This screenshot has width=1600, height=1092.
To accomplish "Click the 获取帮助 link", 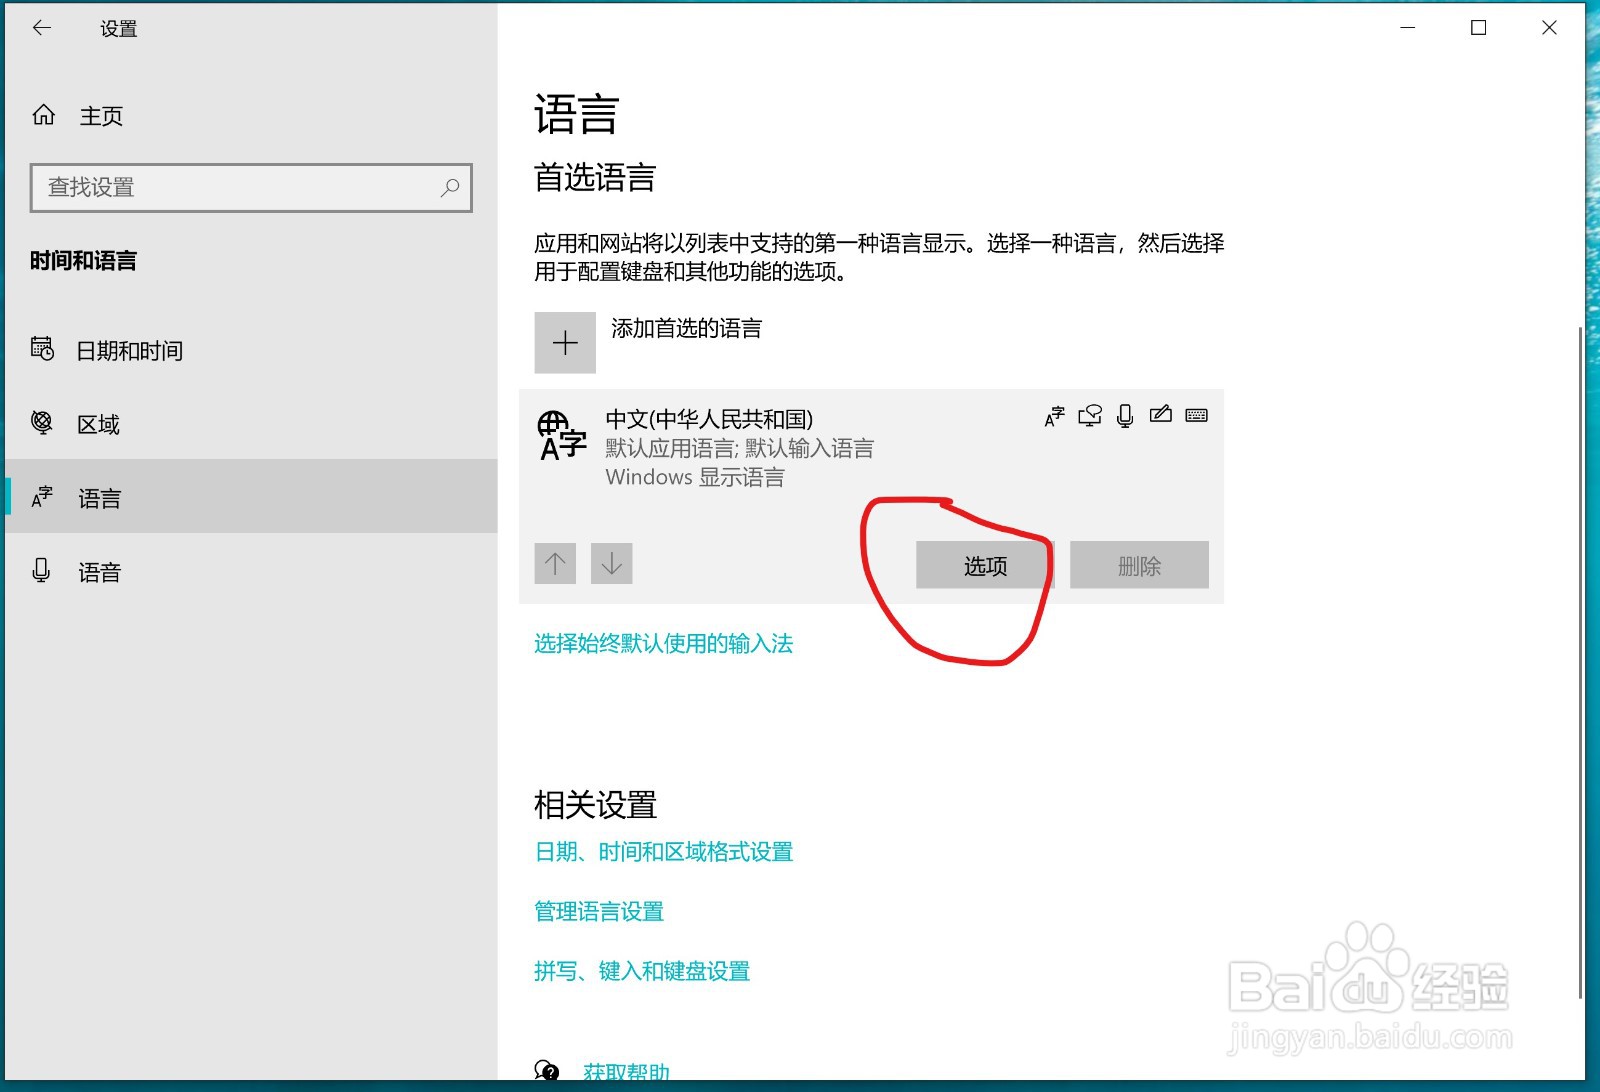I will coord(626,1073).
